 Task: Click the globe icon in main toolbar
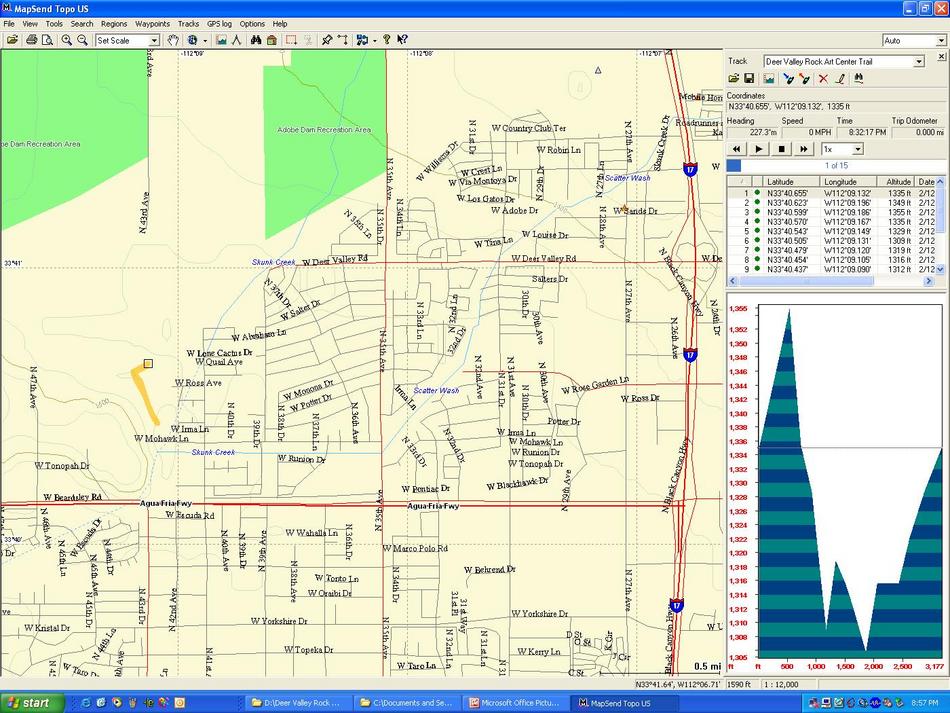point(192,40)
